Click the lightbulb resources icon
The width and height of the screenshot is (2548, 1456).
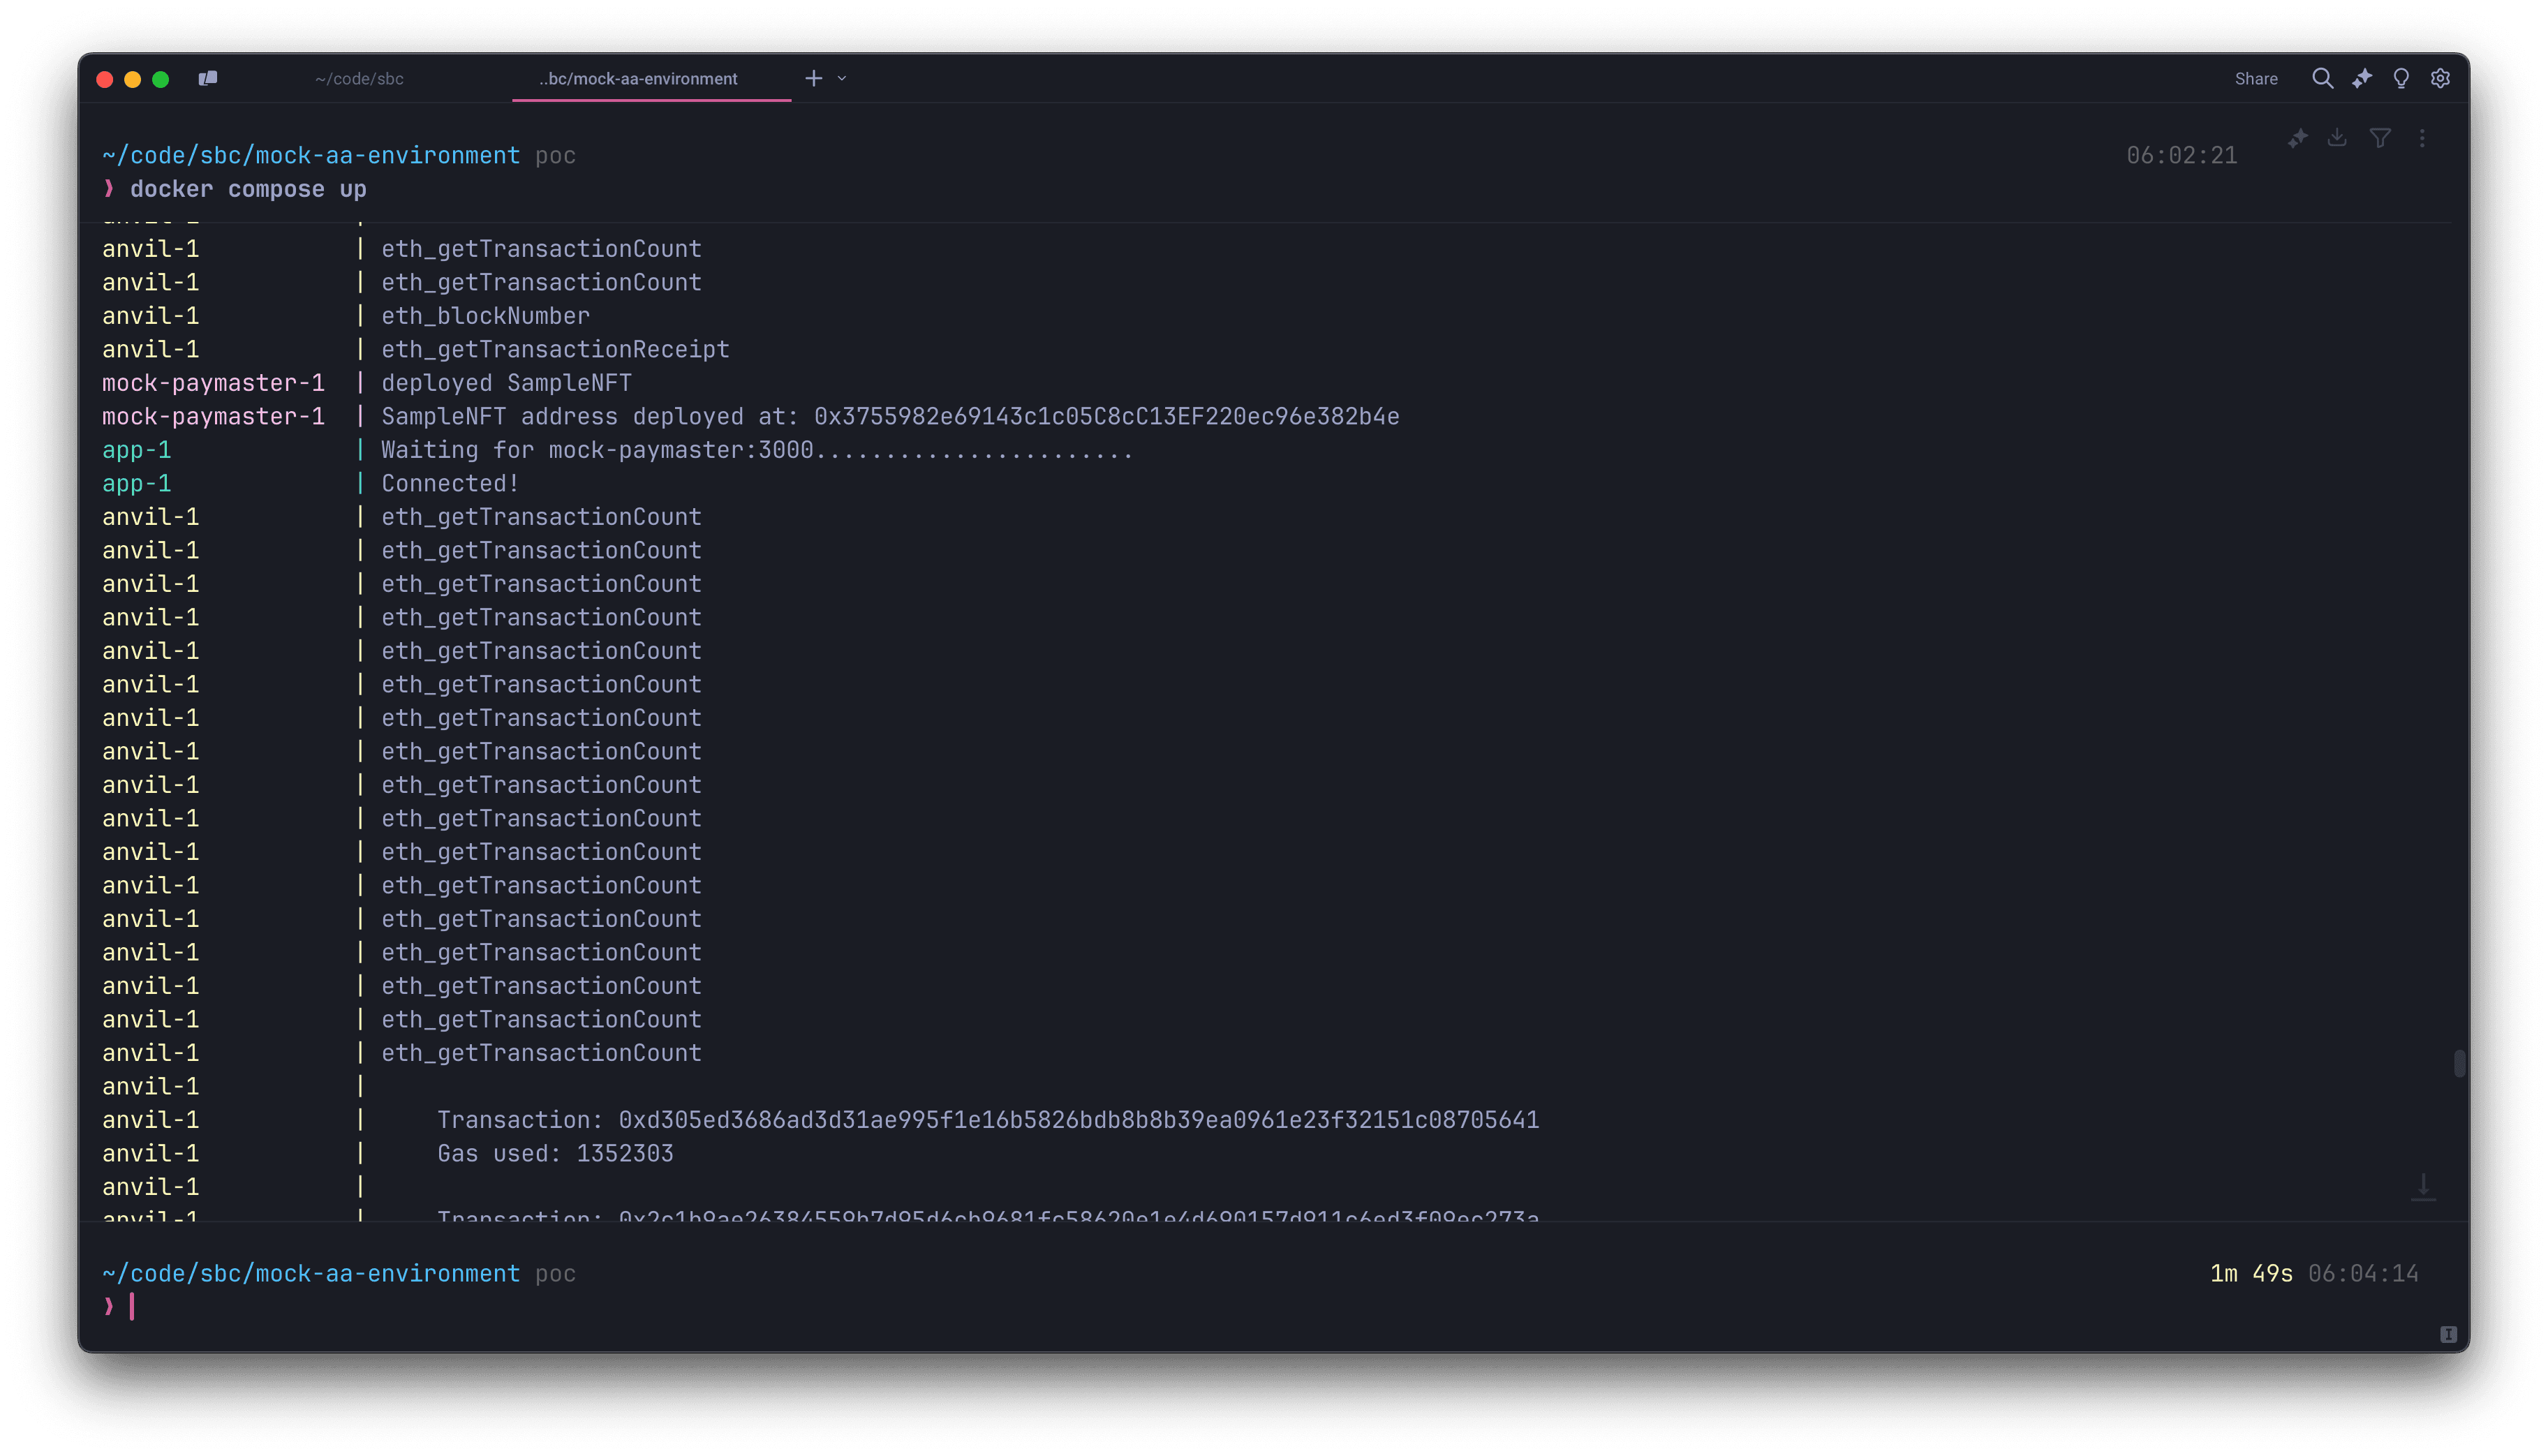click(x=2401, y=78)
